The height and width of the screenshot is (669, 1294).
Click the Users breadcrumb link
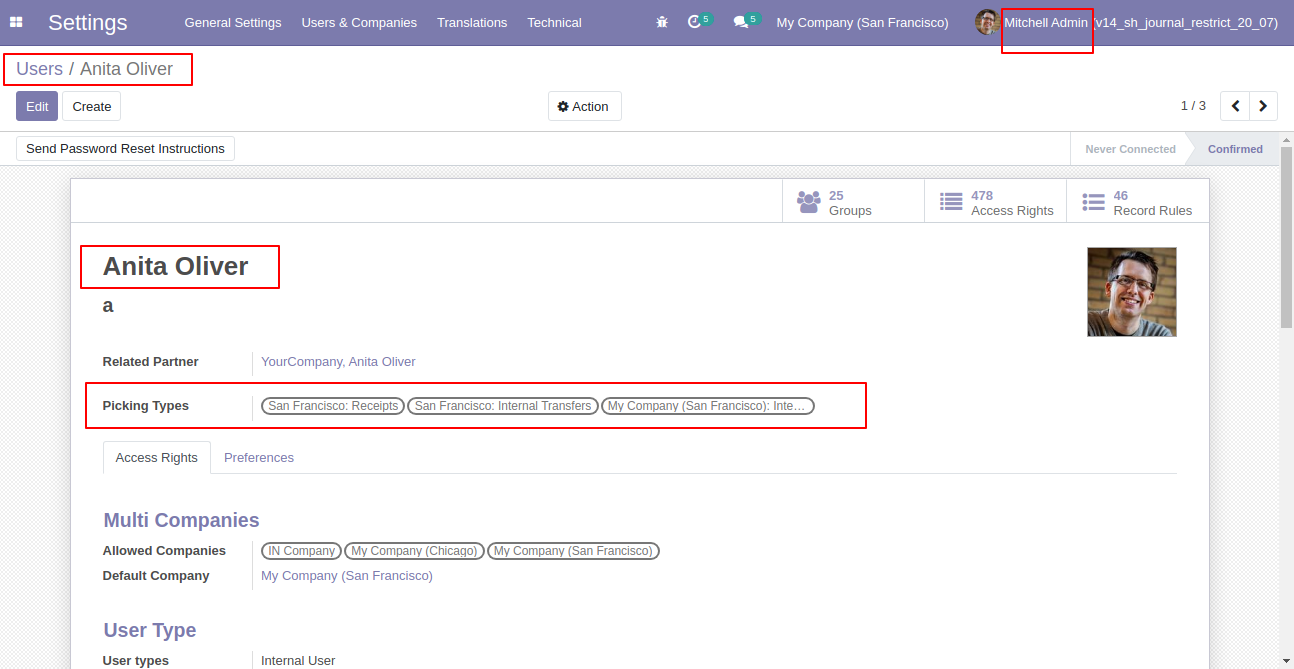point(39,69)
